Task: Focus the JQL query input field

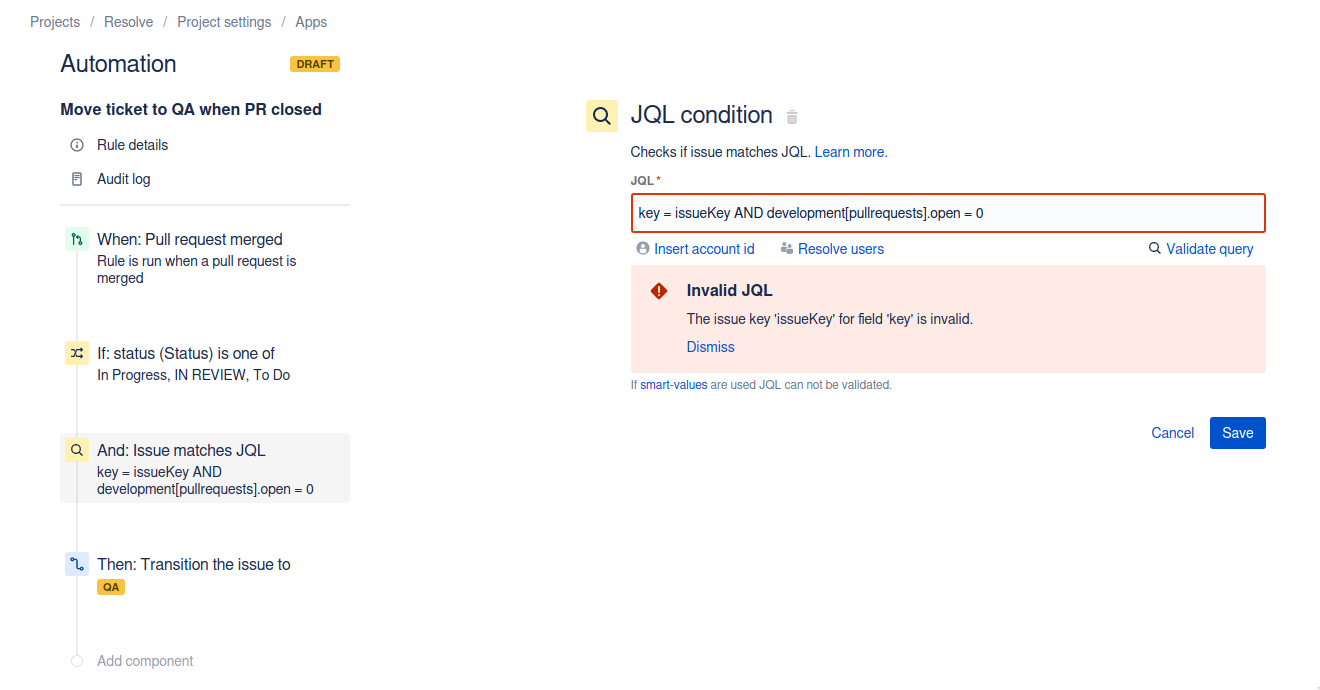Action: click(948, 213)
